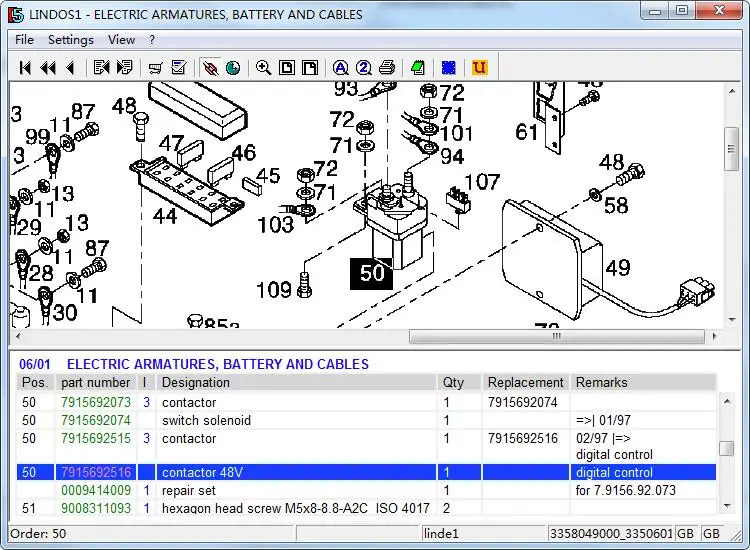The width and height of the screenshot is (750, 550).
Task: Click part number 44 in the diagram
Action: coord(165,216)
